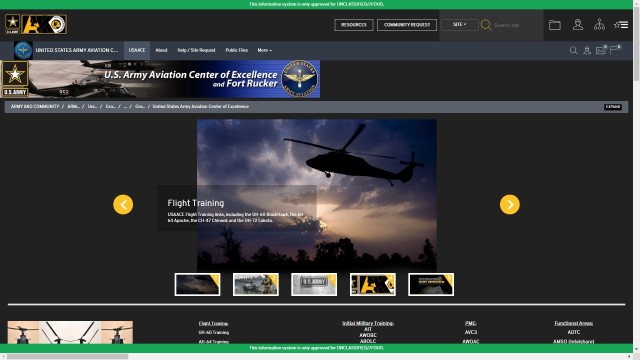
Task: Click the Flight Training slide caption
Action: click(x=237, y=209)
